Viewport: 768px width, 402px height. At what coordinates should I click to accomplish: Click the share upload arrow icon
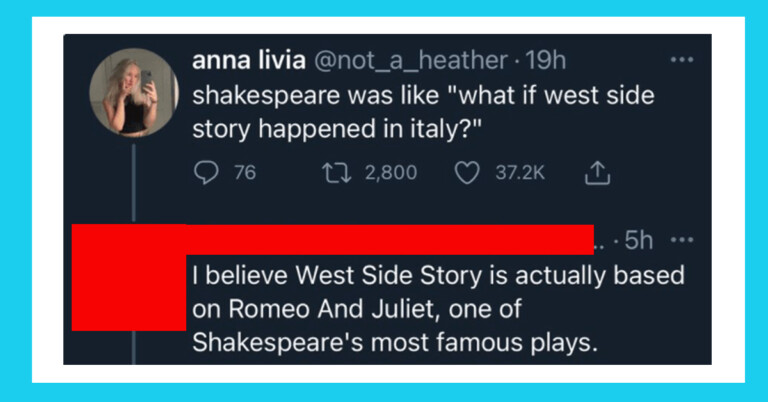[x=596, y=173]
